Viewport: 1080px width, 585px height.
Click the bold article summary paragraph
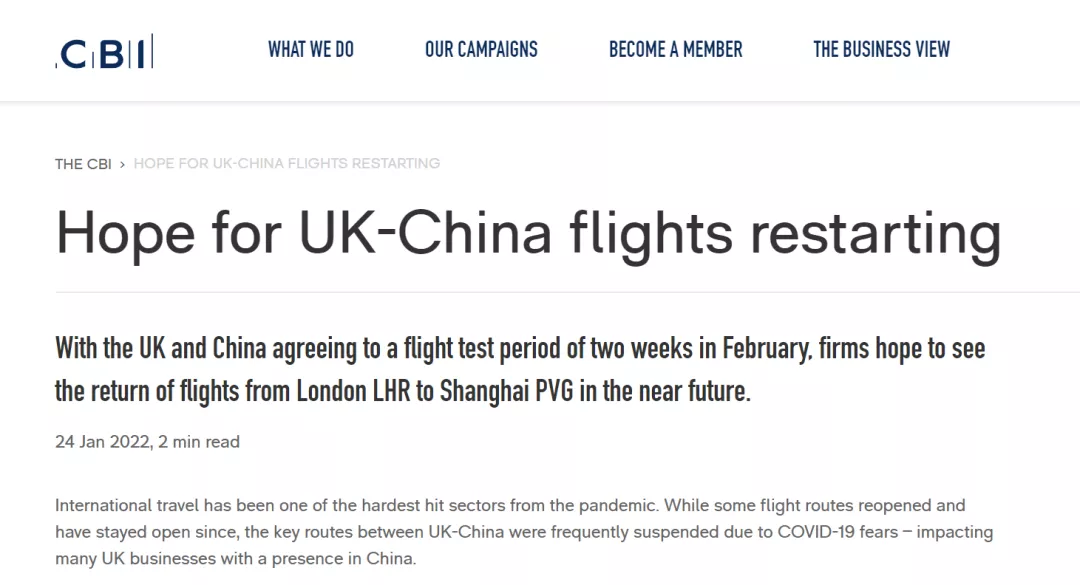[x=520, y=369]
